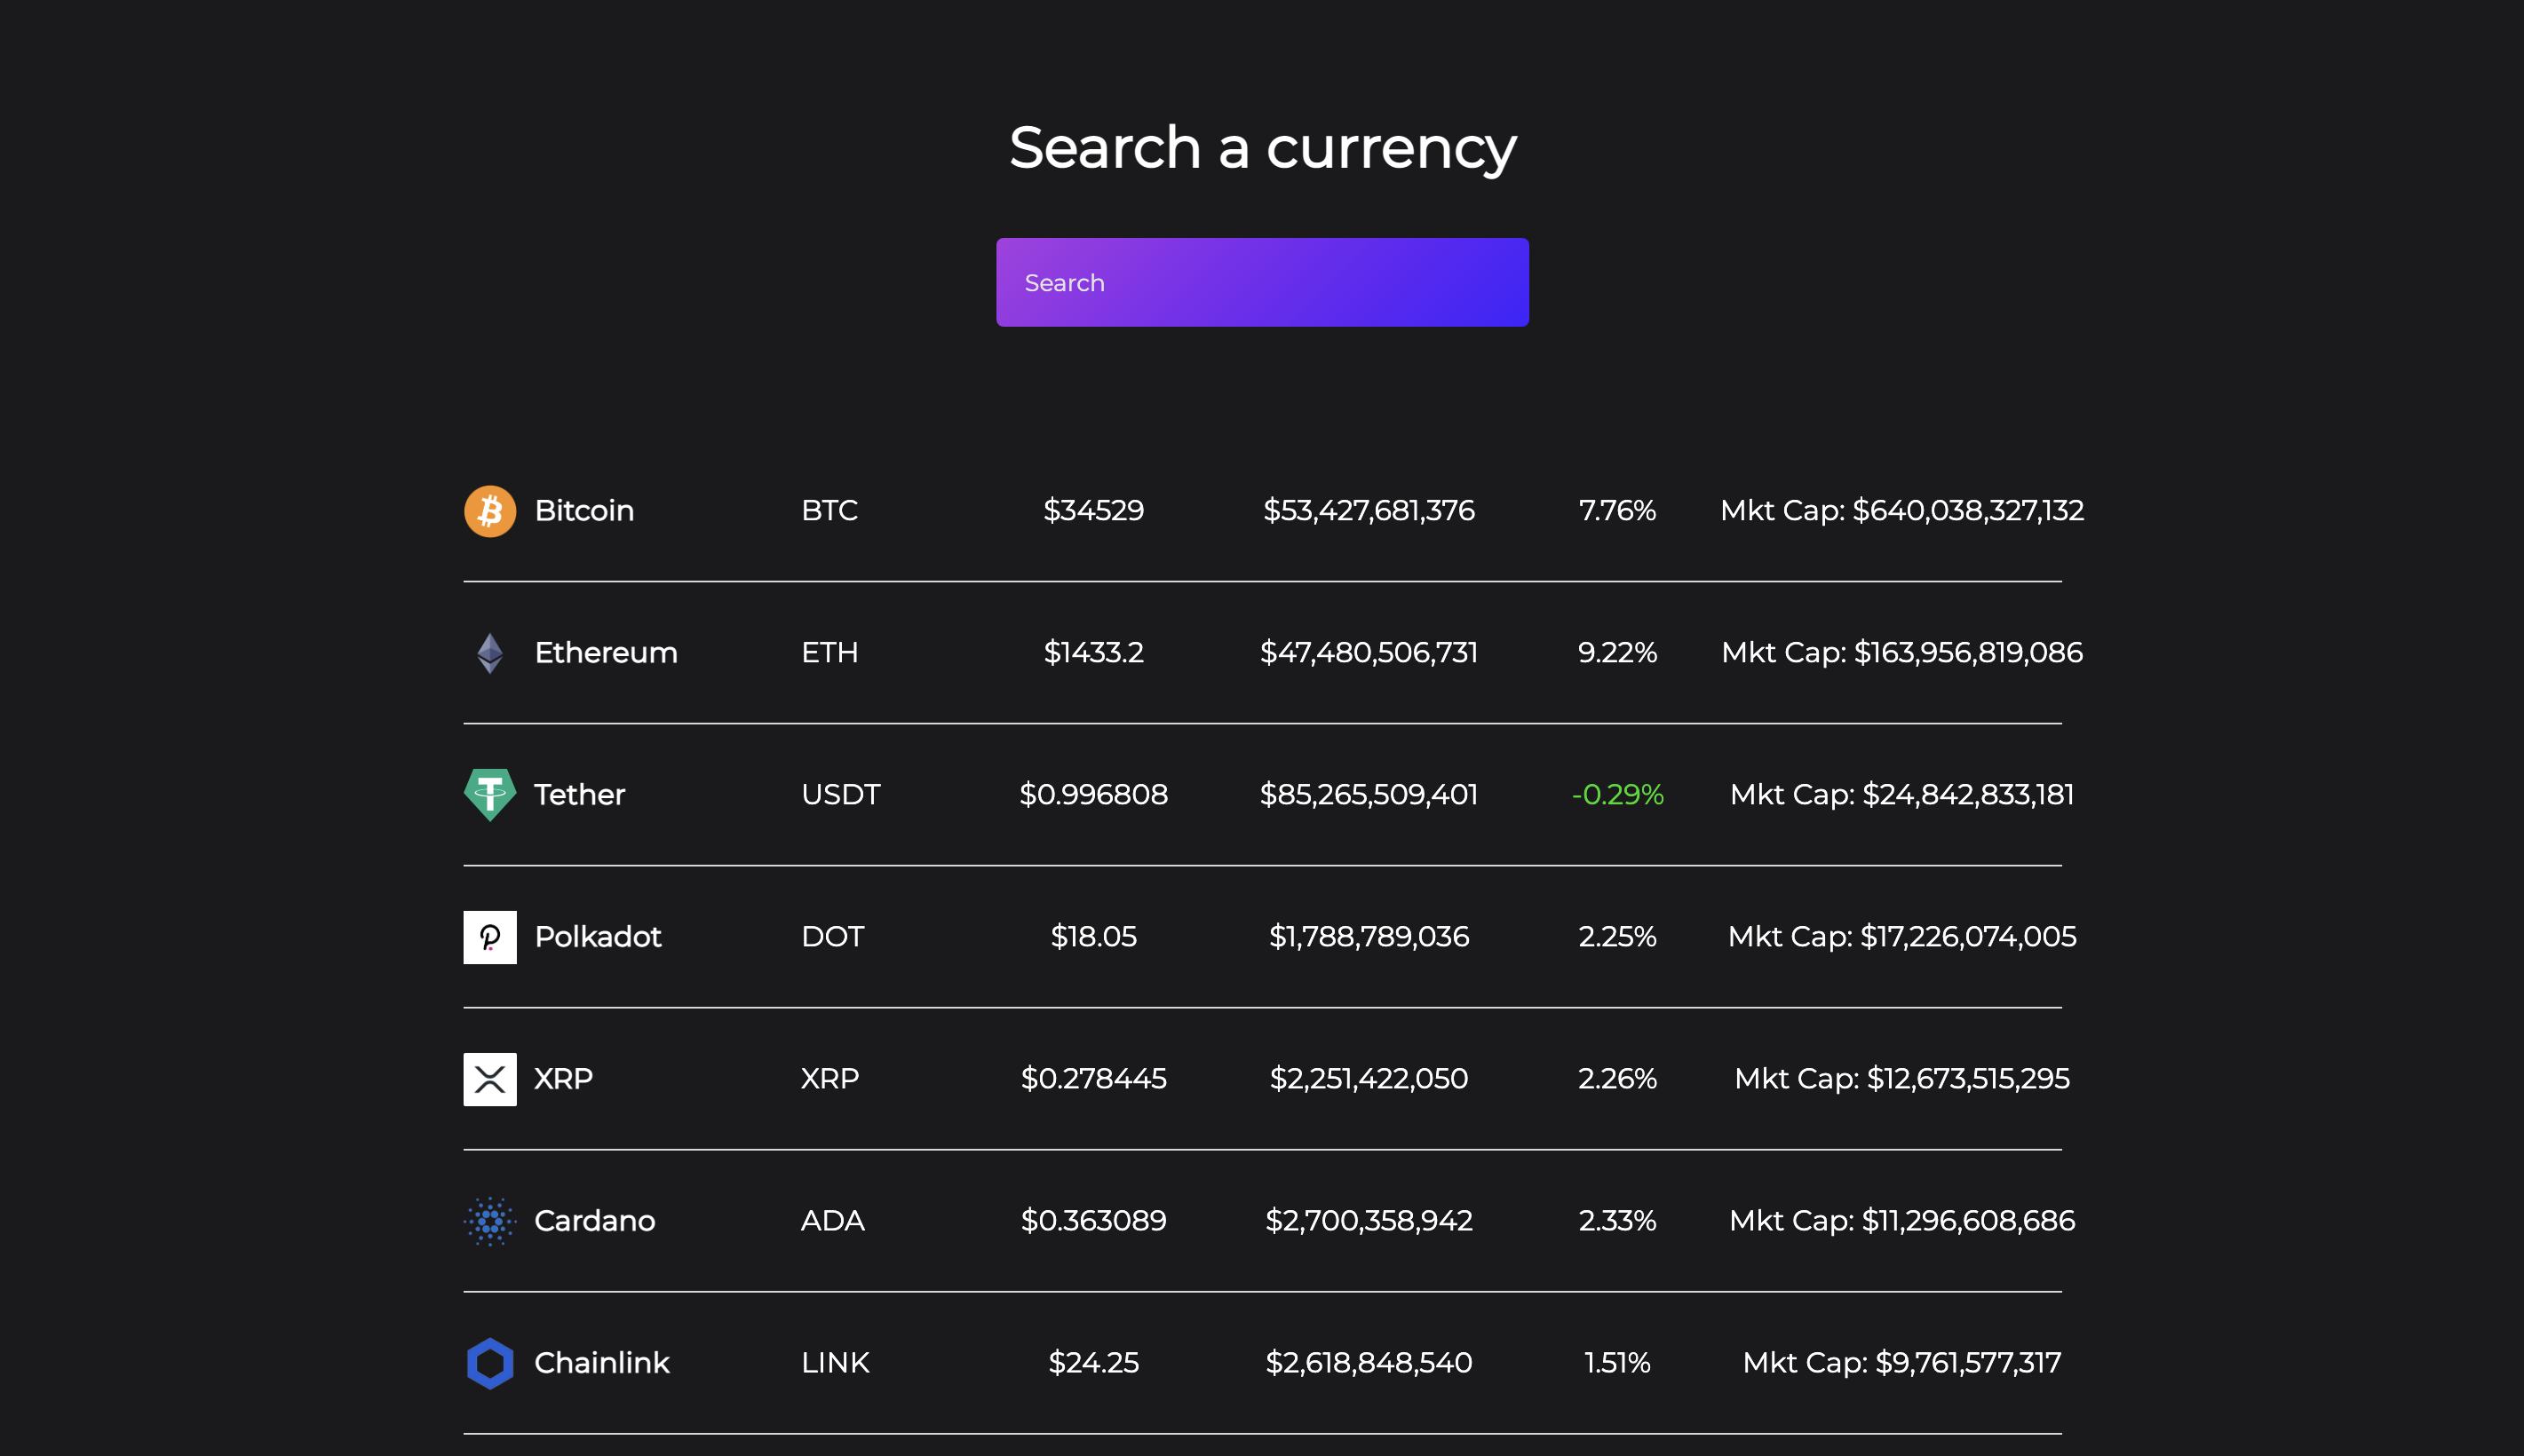
Task: Click the Bitcoin row in the list
Action: [1262, 511]
